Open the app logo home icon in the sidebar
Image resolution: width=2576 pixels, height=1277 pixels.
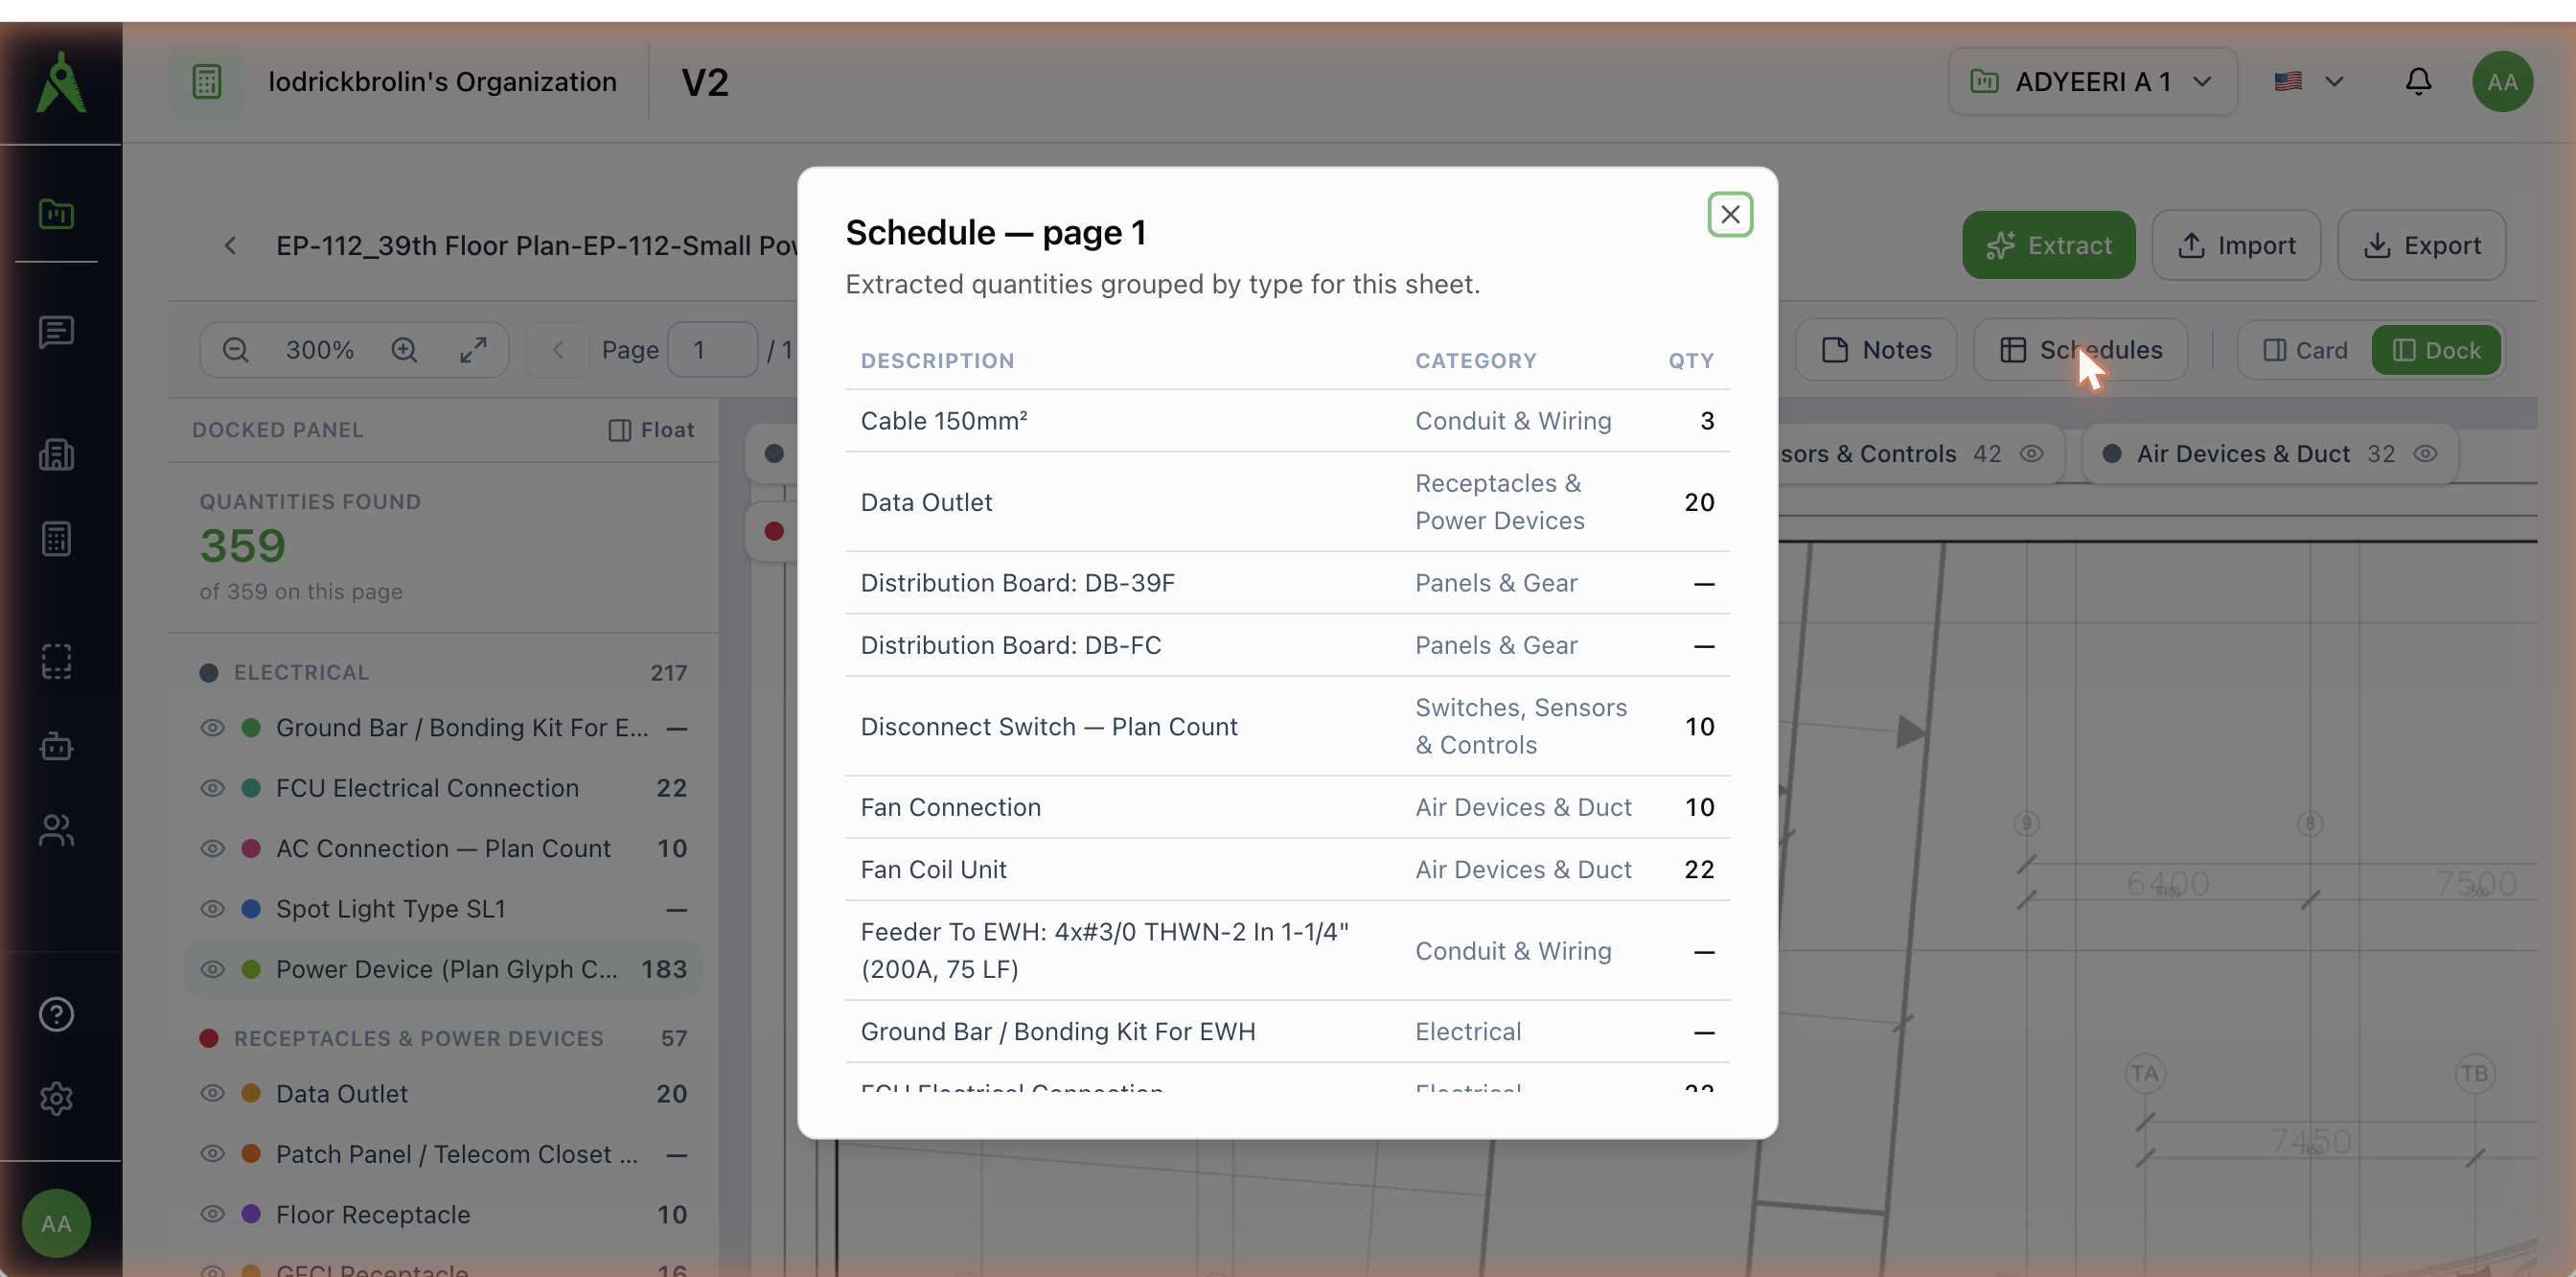tap(60, 82)
